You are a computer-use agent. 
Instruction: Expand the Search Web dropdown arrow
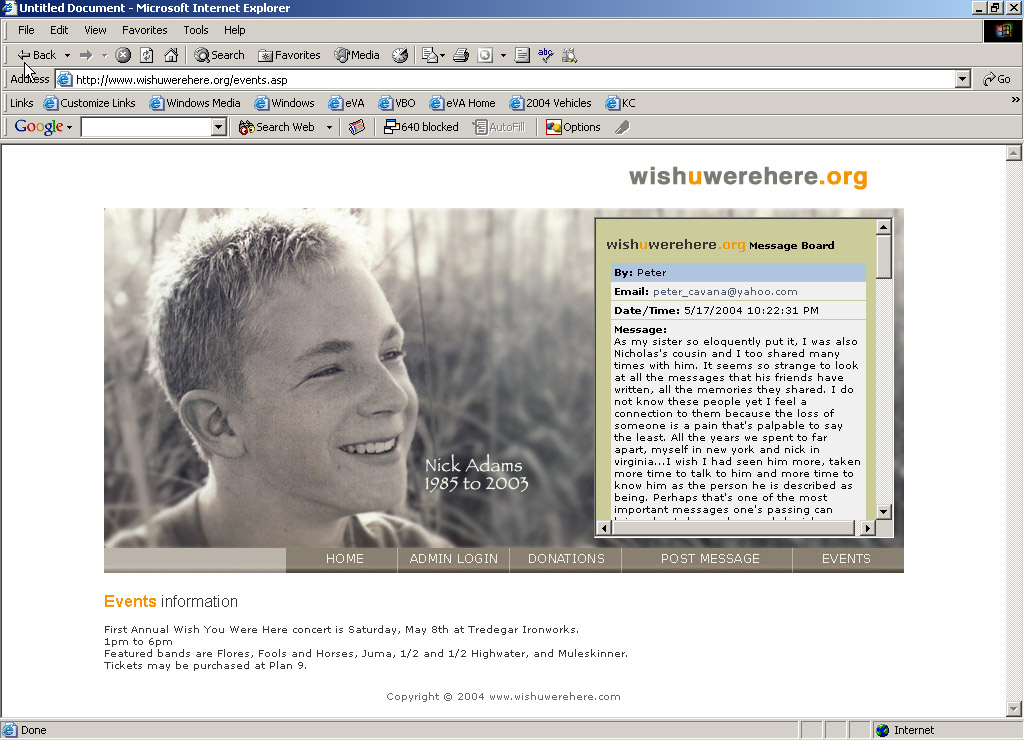click(329, 127)
